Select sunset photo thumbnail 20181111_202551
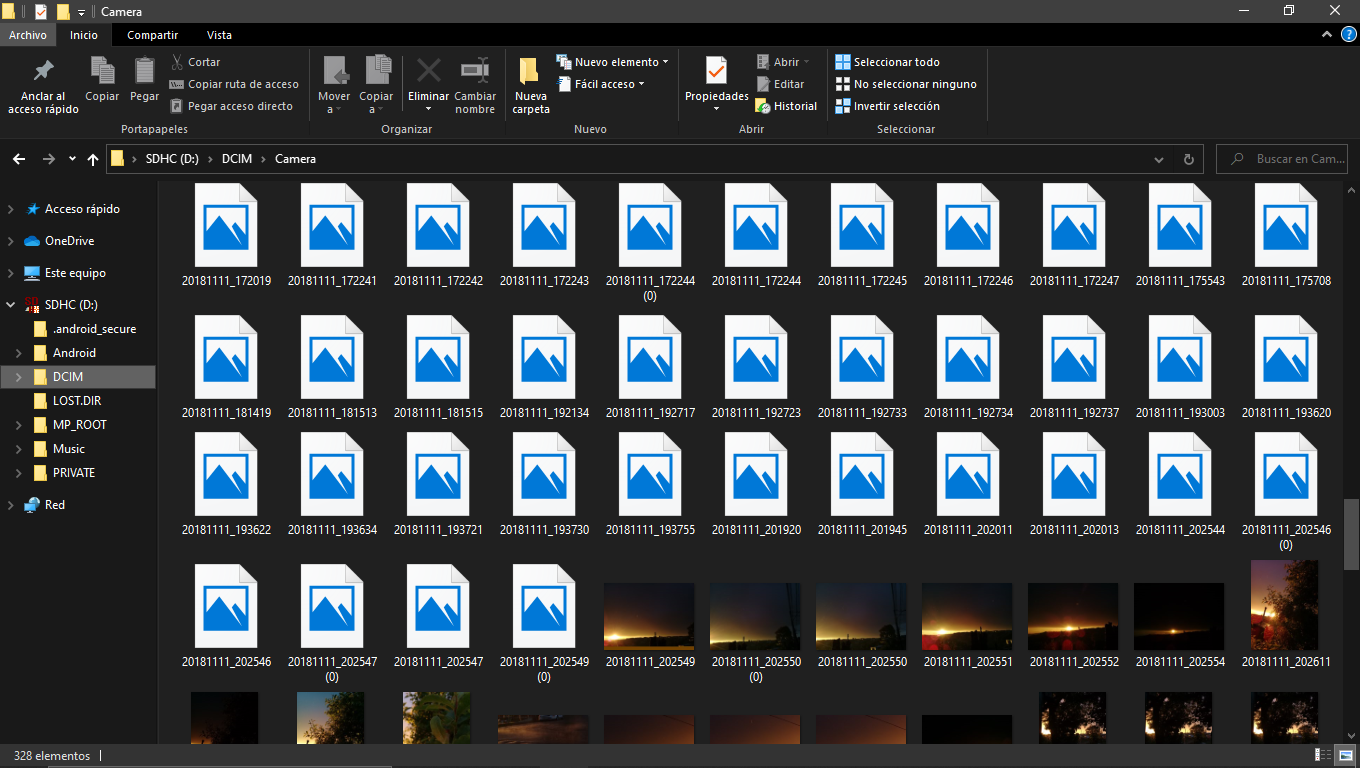The width and height of the screenshot is (1360, 768). click(967, 617)
